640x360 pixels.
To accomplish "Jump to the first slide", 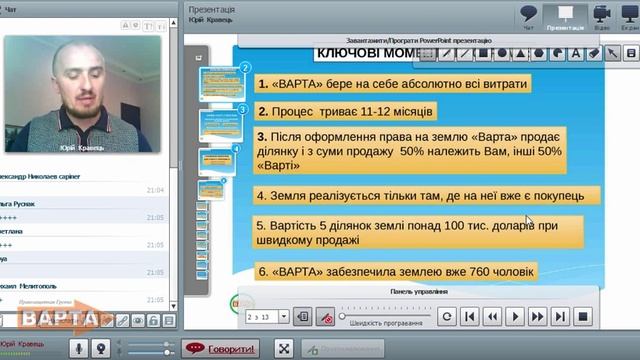I will coord(470,316).
